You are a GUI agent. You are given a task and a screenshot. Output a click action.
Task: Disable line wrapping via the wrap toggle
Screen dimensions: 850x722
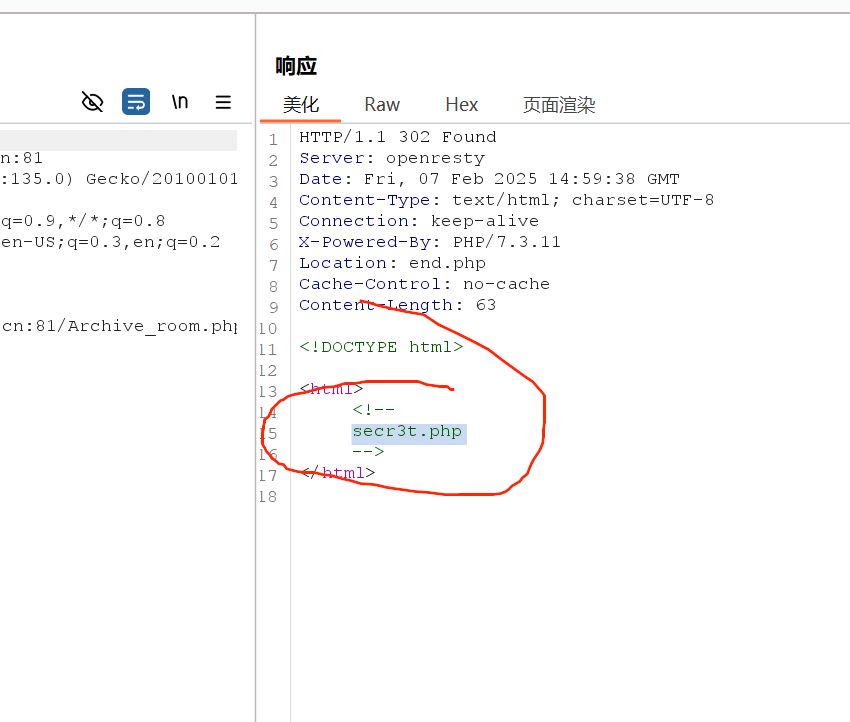click(x=136, y=101)
